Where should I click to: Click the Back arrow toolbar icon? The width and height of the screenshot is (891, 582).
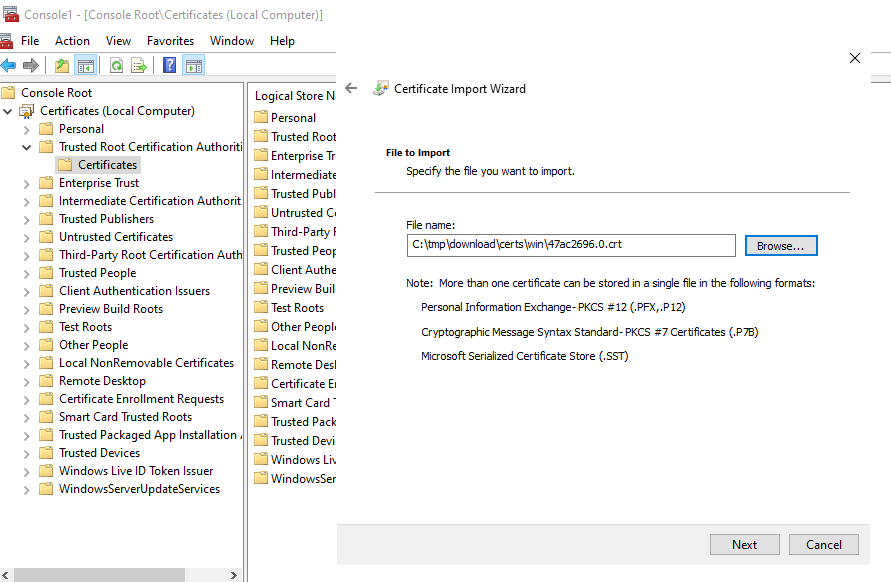(x=9, y=66)
